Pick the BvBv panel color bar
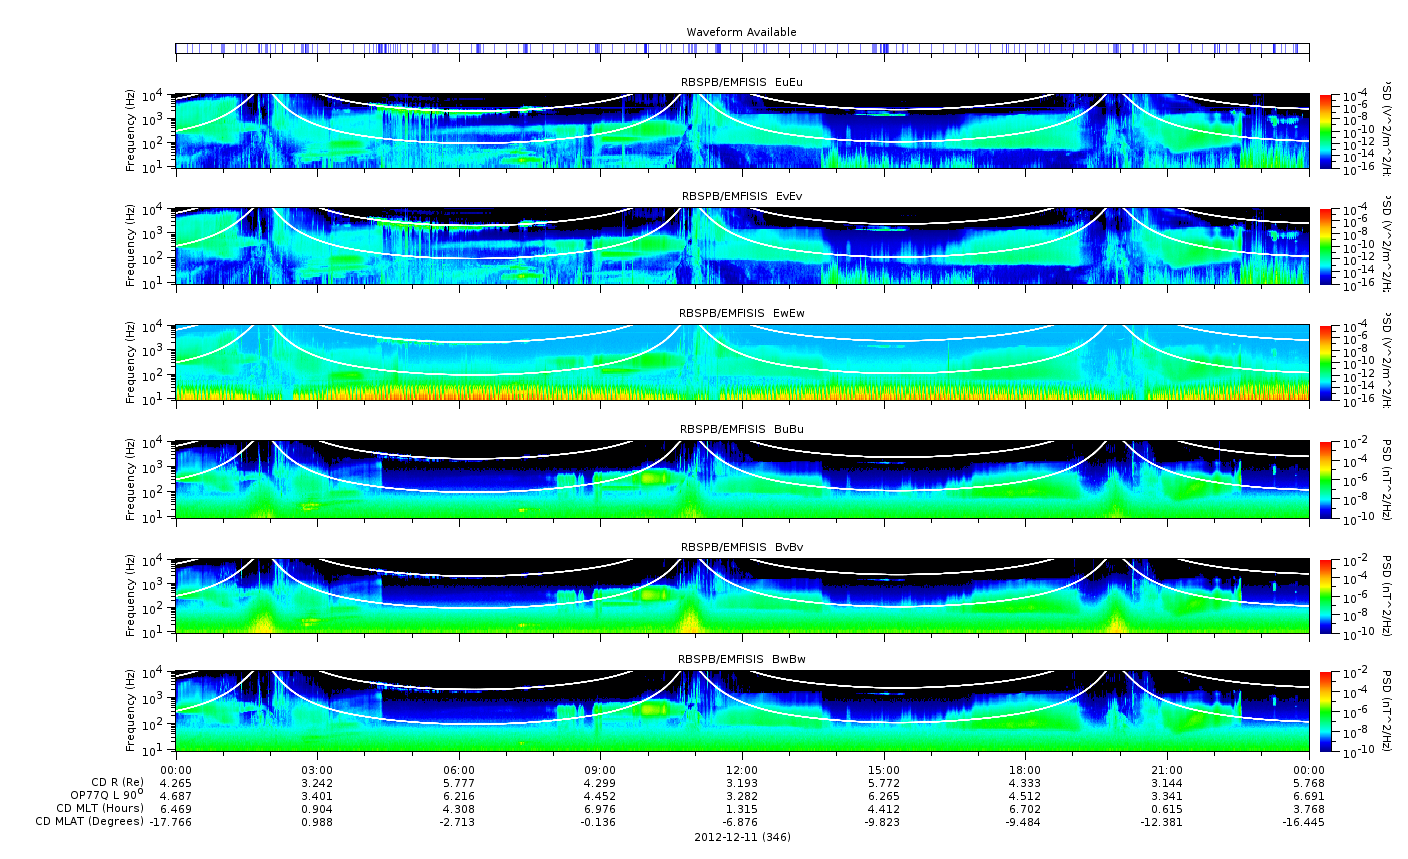The image size is (1408, 859). 1326,596
